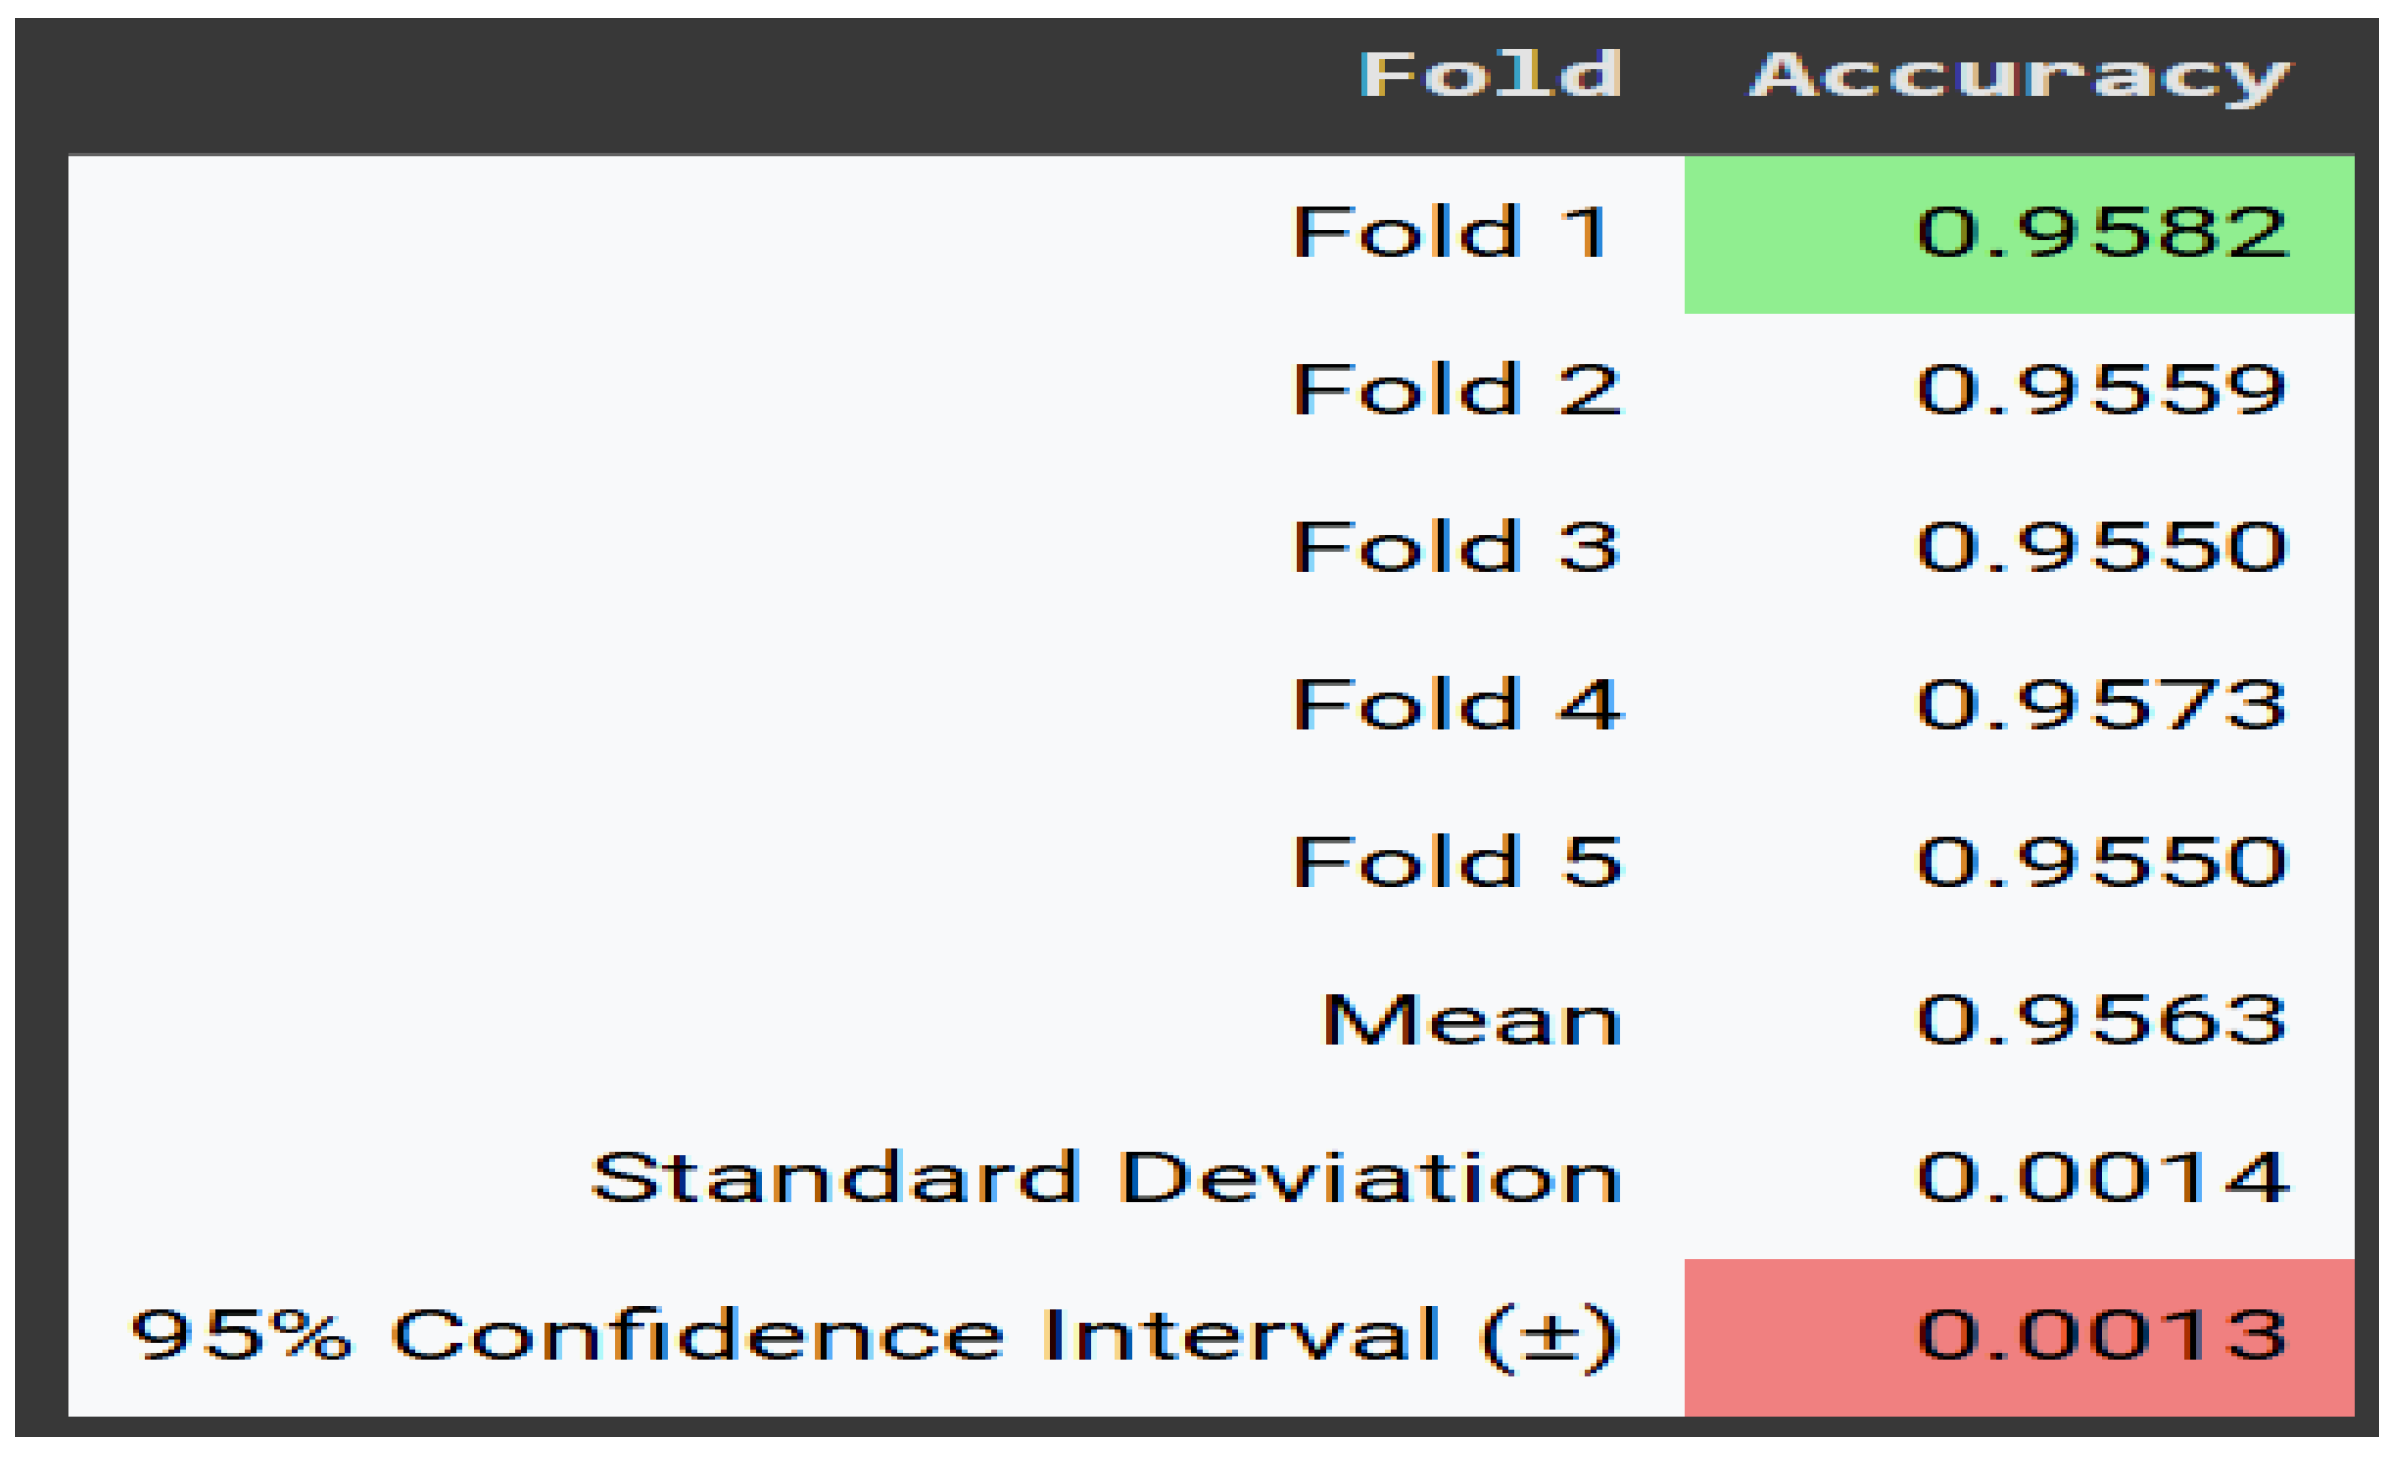Image resolution: width=2404 pixels, height=1466 pixels.
Task: Select the Fold 5 row label
Action: [1456, 861]
